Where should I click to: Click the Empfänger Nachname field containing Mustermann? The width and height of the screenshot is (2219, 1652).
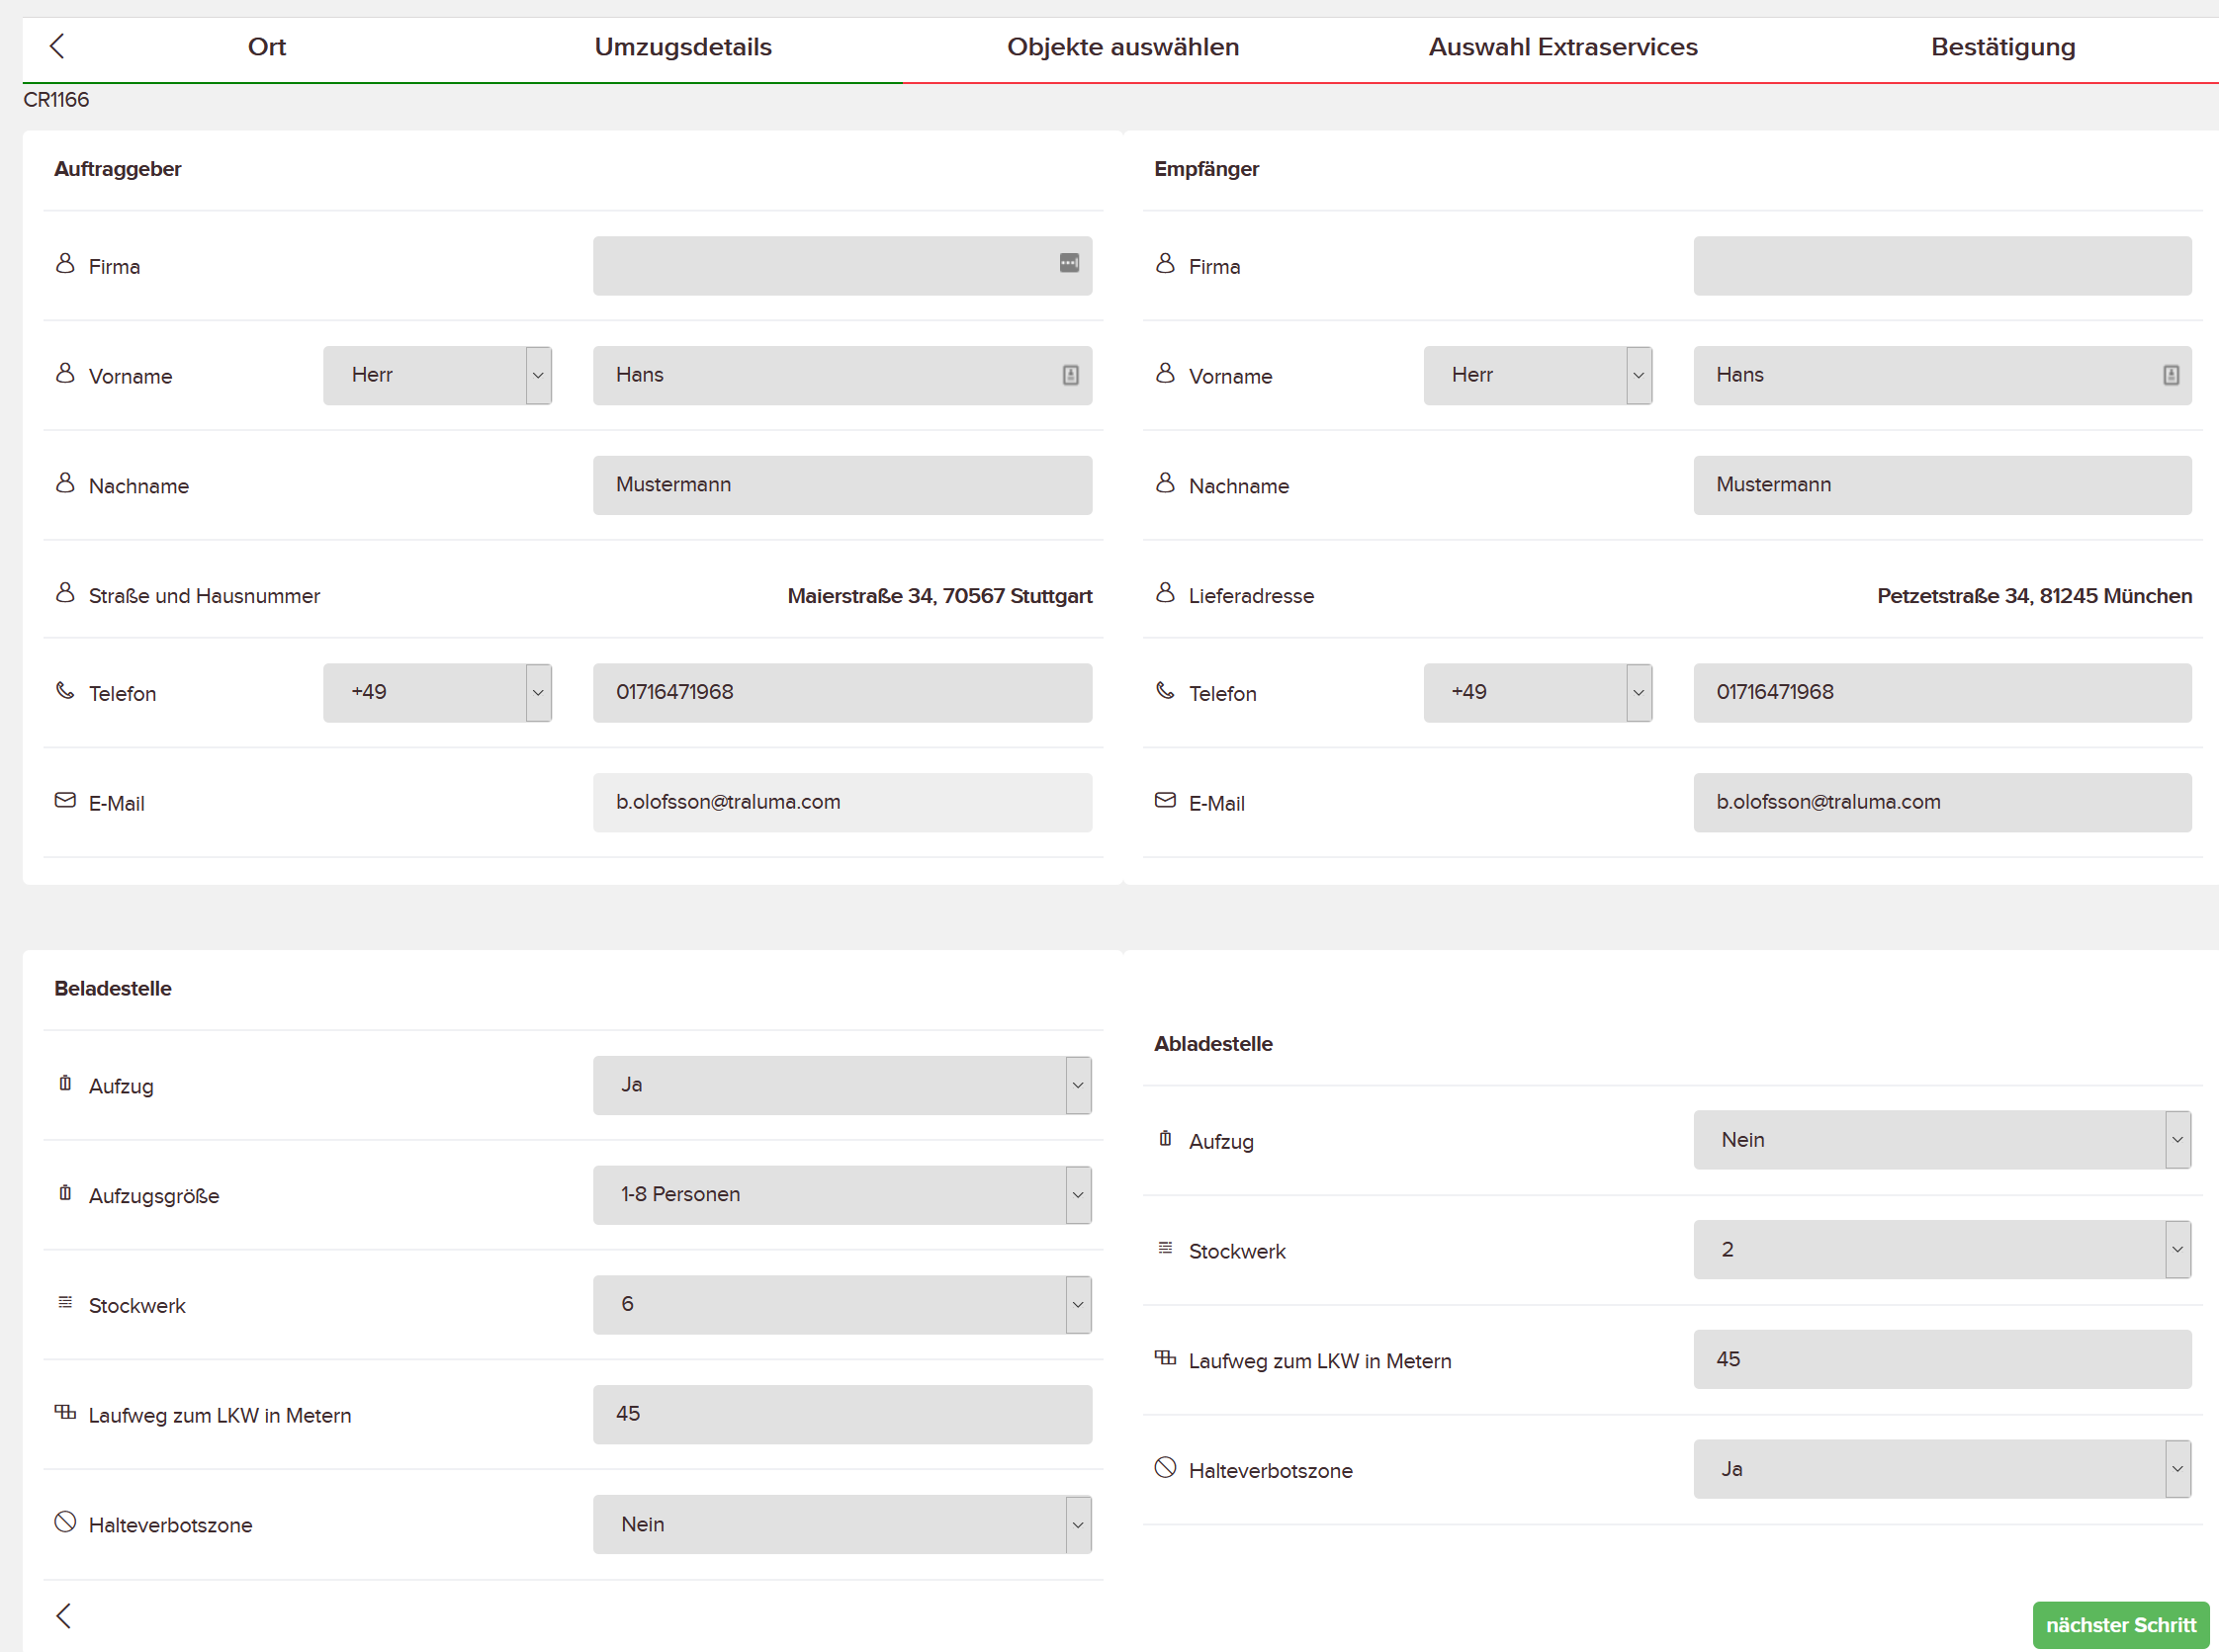1942,486
